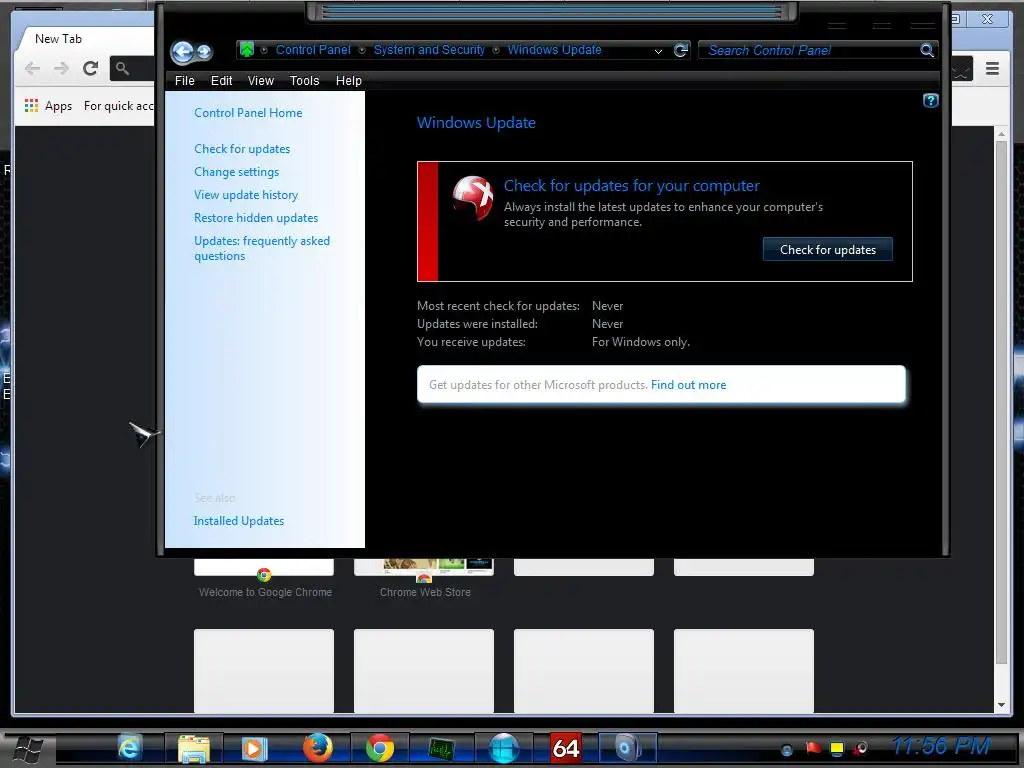Click Check for updates for your computer heading
The height and width of the screenshot is (768, 1024).
632,185
